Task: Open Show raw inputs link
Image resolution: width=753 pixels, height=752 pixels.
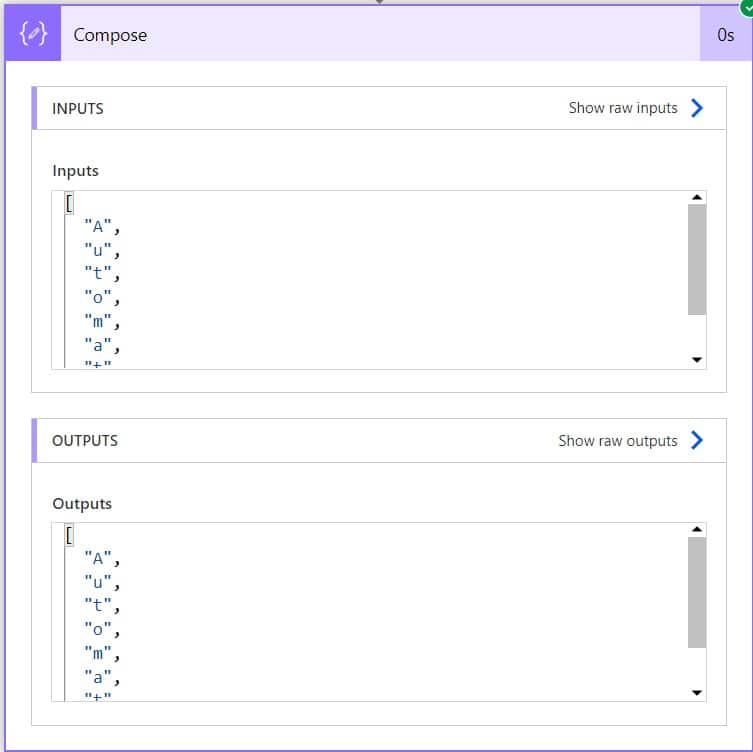Action: click(623, 108)
